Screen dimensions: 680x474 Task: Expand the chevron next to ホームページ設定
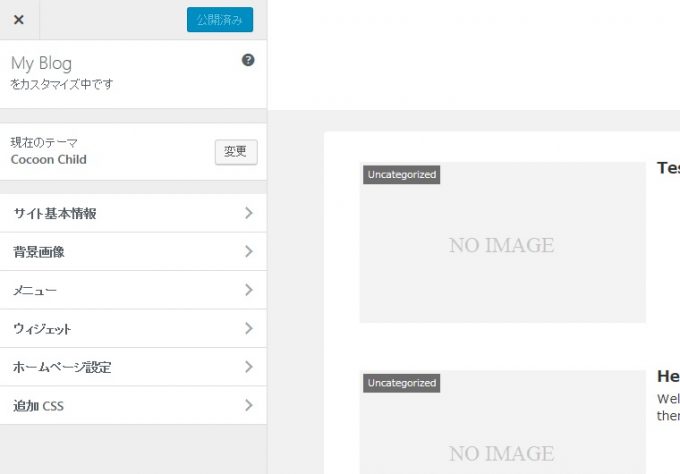248,367
